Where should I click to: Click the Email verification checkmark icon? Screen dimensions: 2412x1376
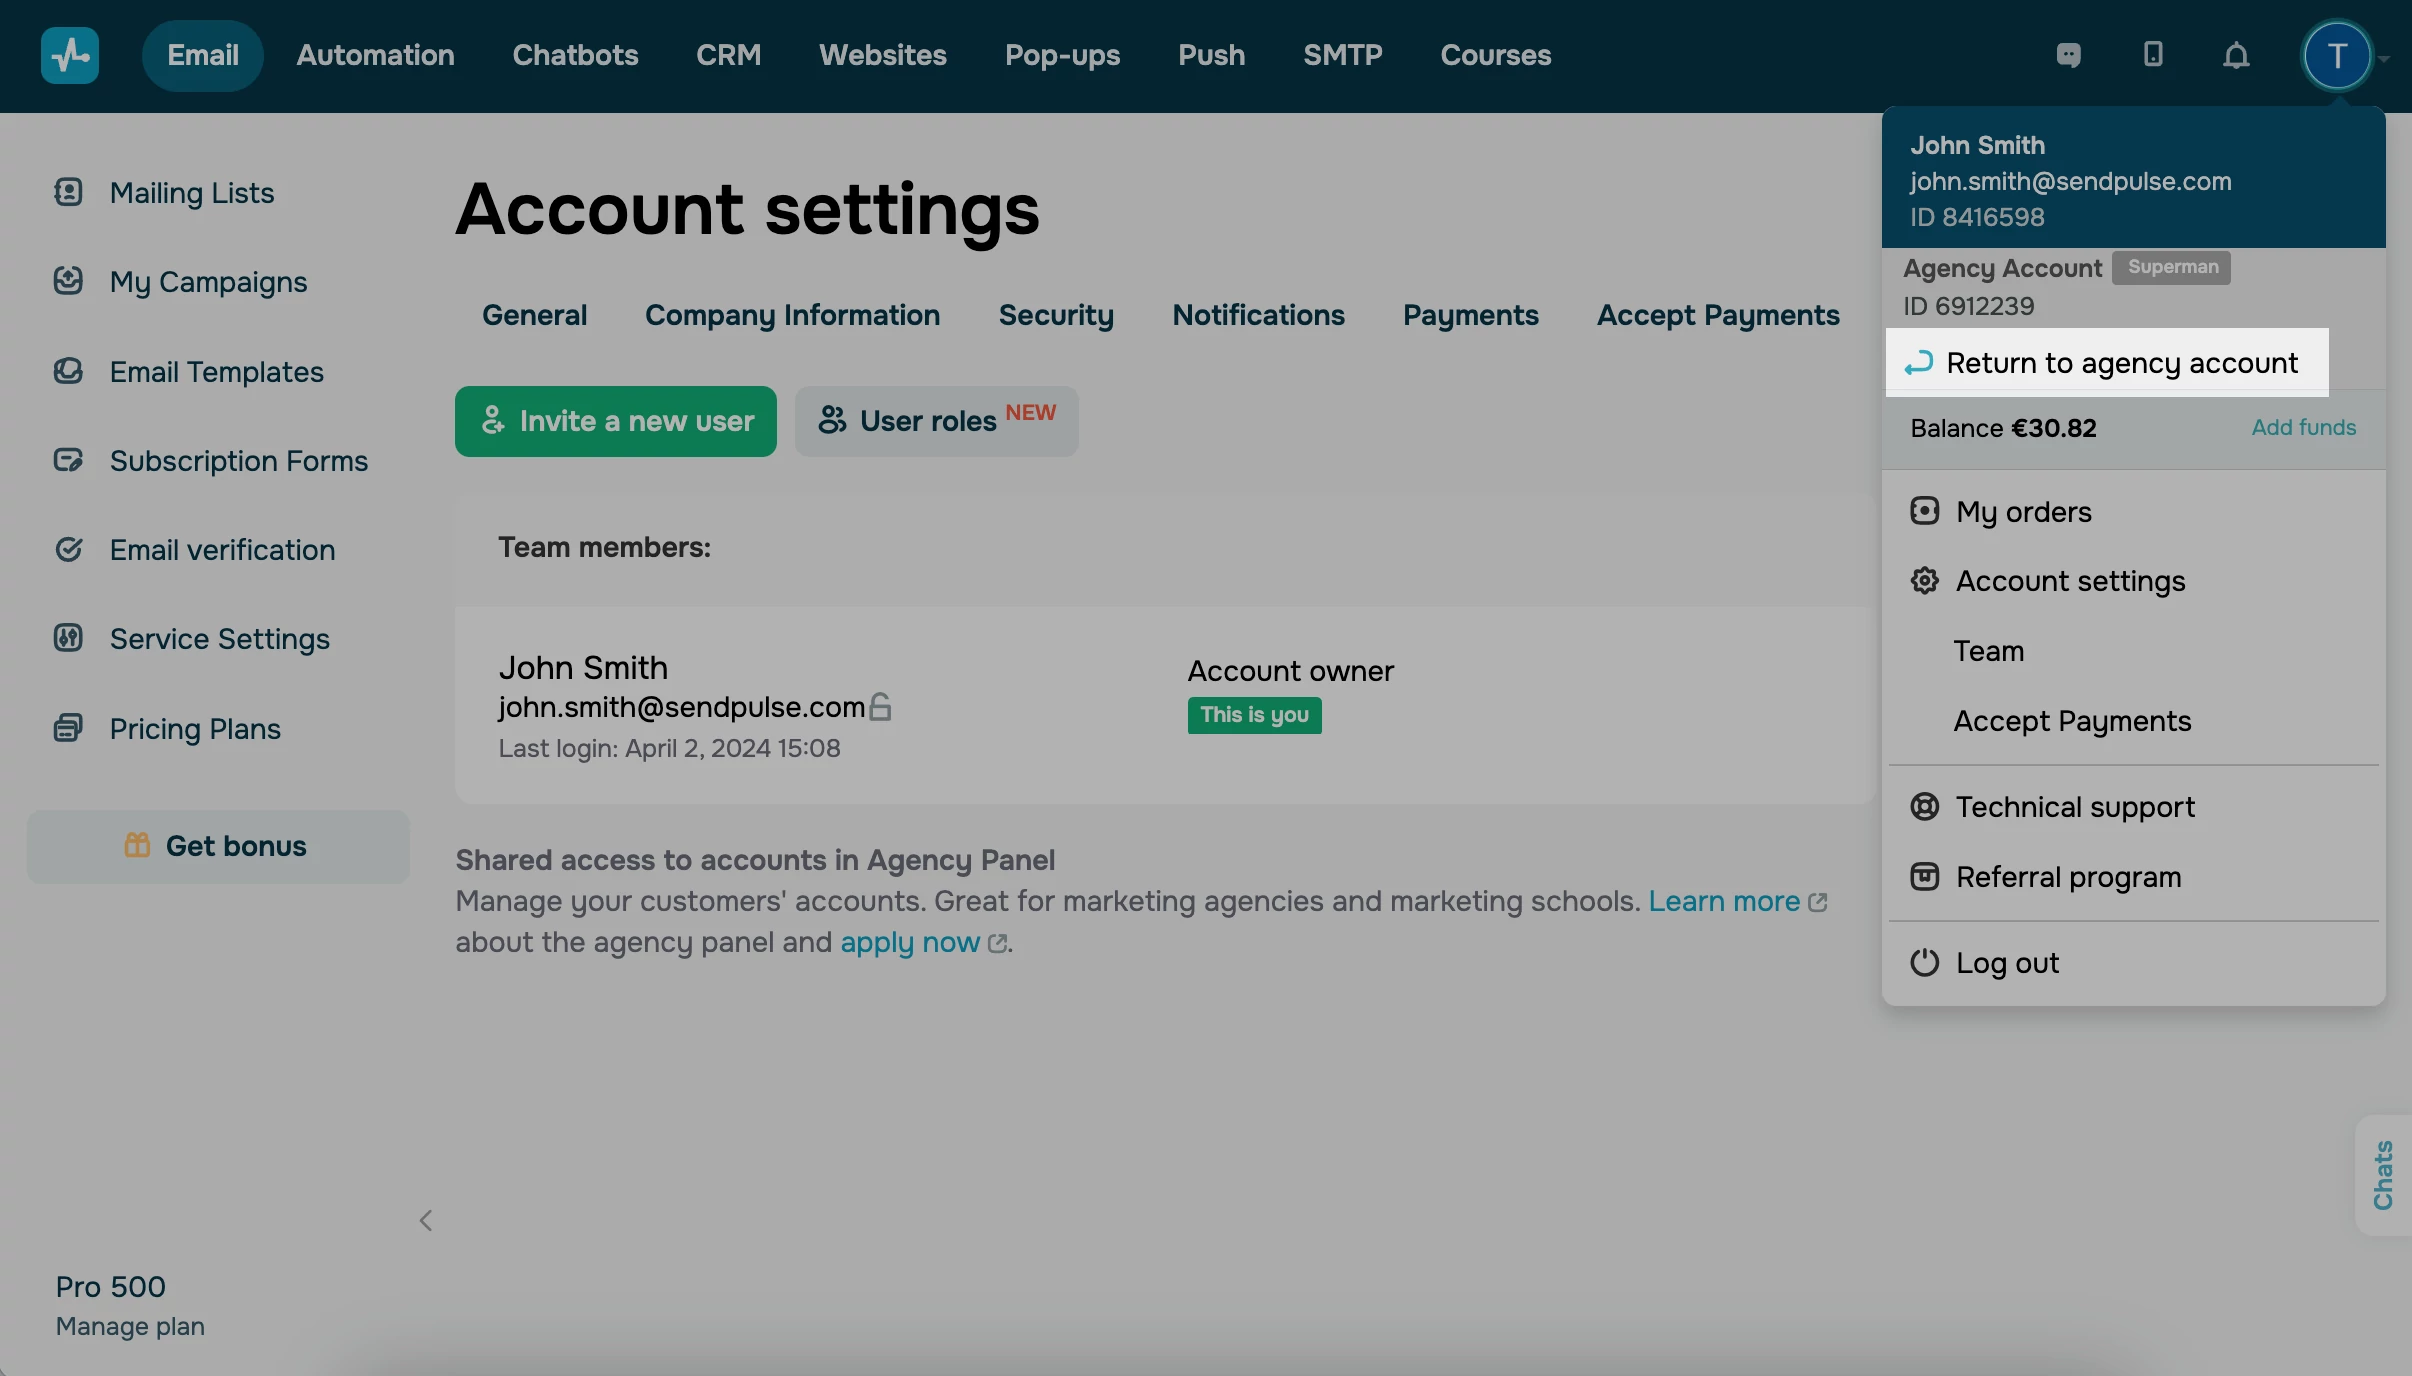coord(68,549)
